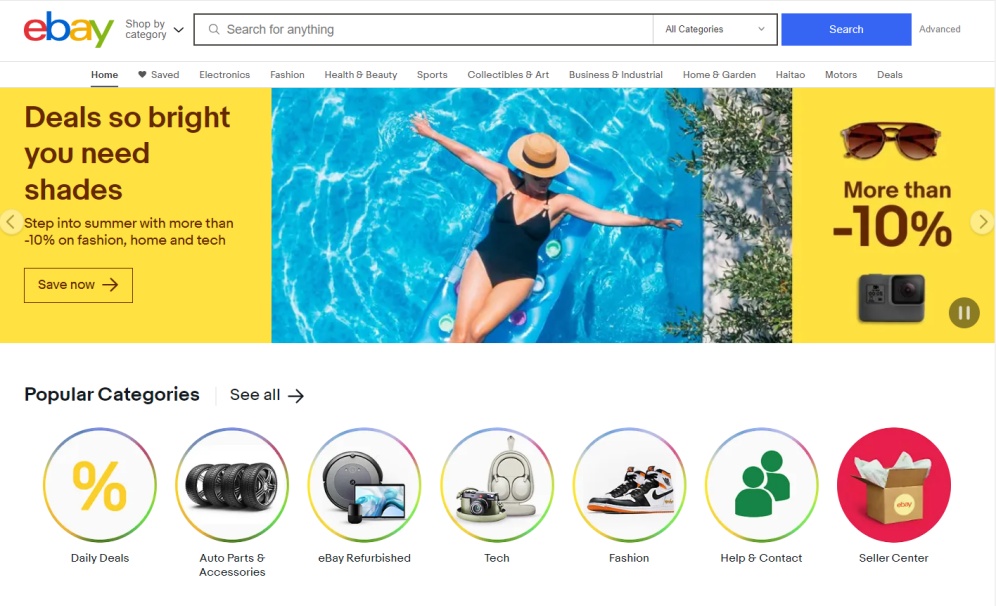This screenshot has height=606, width=996.
Task: Go to previous banner slide
Action: (11, 222)
